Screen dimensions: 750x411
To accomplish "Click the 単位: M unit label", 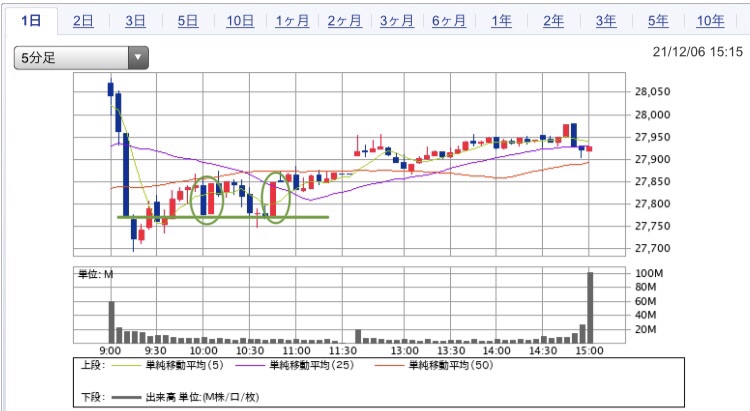I will pyautogui.click(x=96, y=274).
